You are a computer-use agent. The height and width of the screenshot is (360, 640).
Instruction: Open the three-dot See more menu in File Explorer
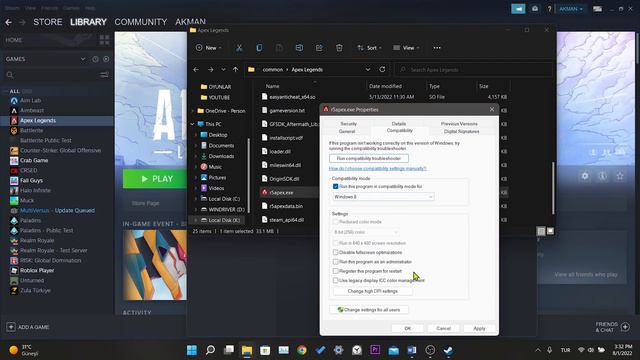point(437,48)
